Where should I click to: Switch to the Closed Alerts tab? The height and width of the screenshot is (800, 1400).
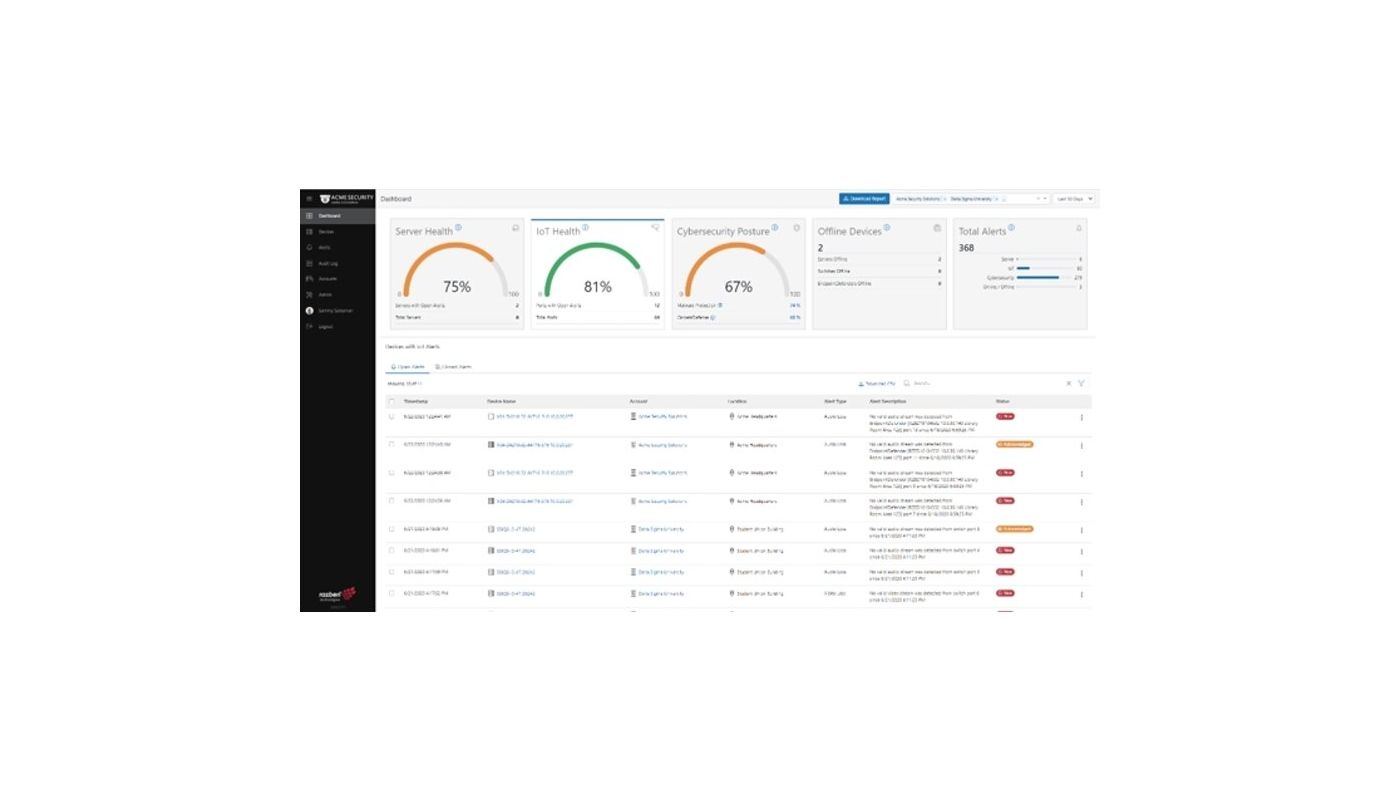point(454,367)
